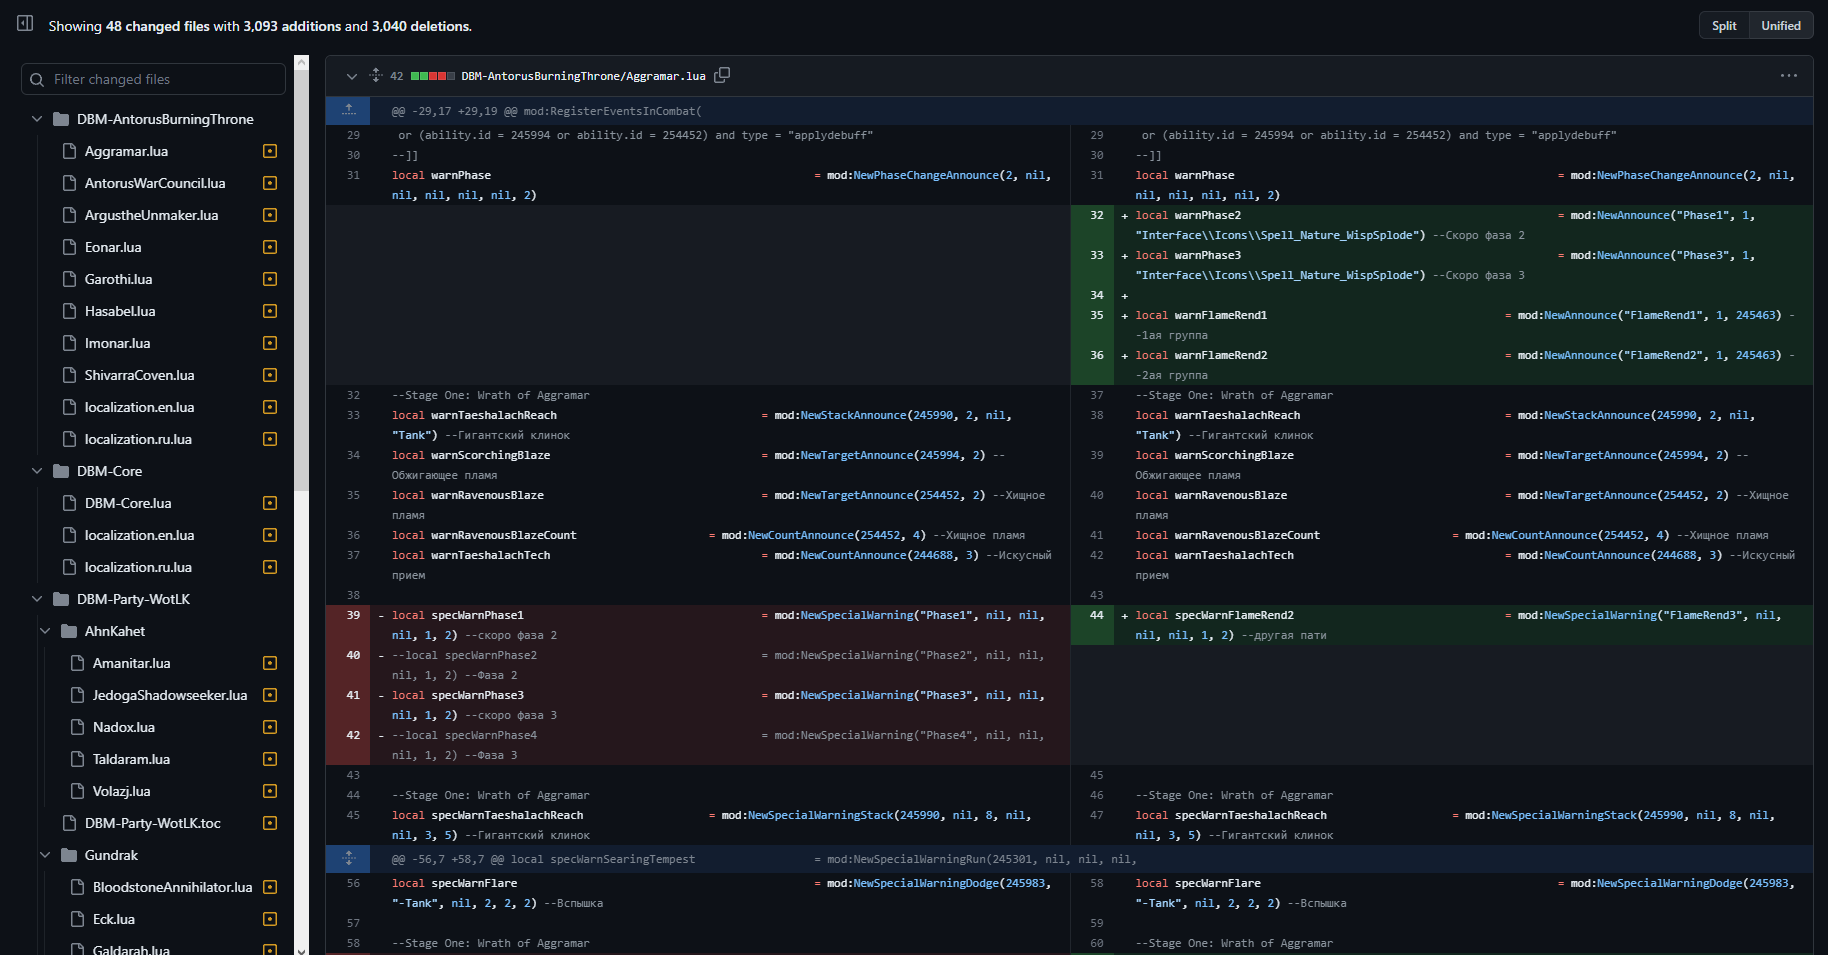Open the three-dot file options menu
The image size is (1828, 955).
[x=1788, y=76]
